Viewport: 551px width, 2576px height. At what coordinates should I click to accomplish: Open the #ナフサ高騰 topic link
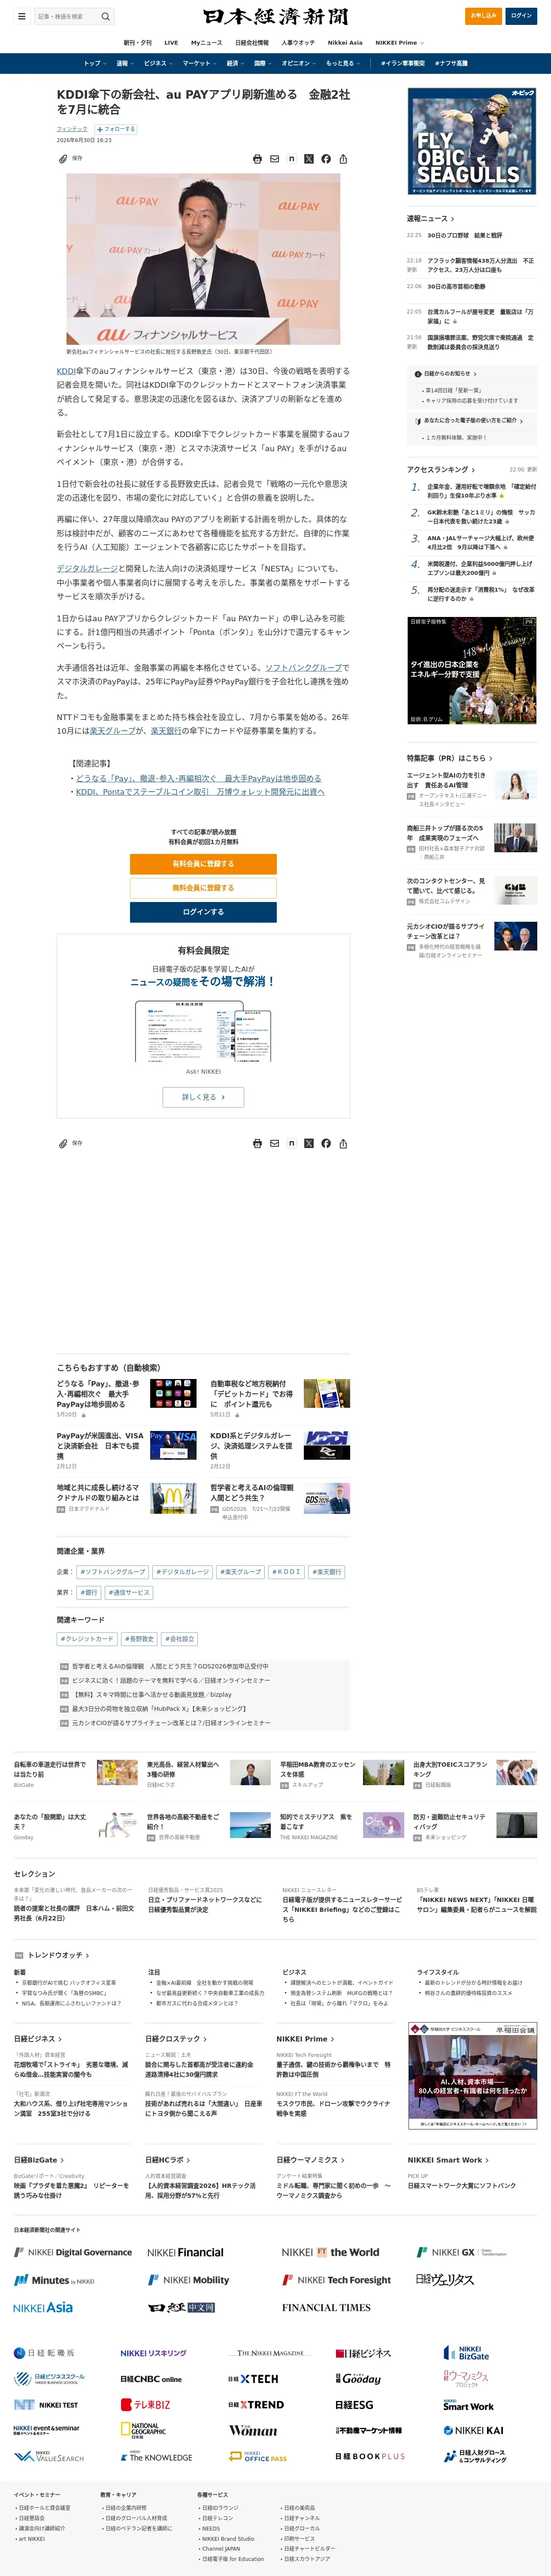(x=452, y=63)
